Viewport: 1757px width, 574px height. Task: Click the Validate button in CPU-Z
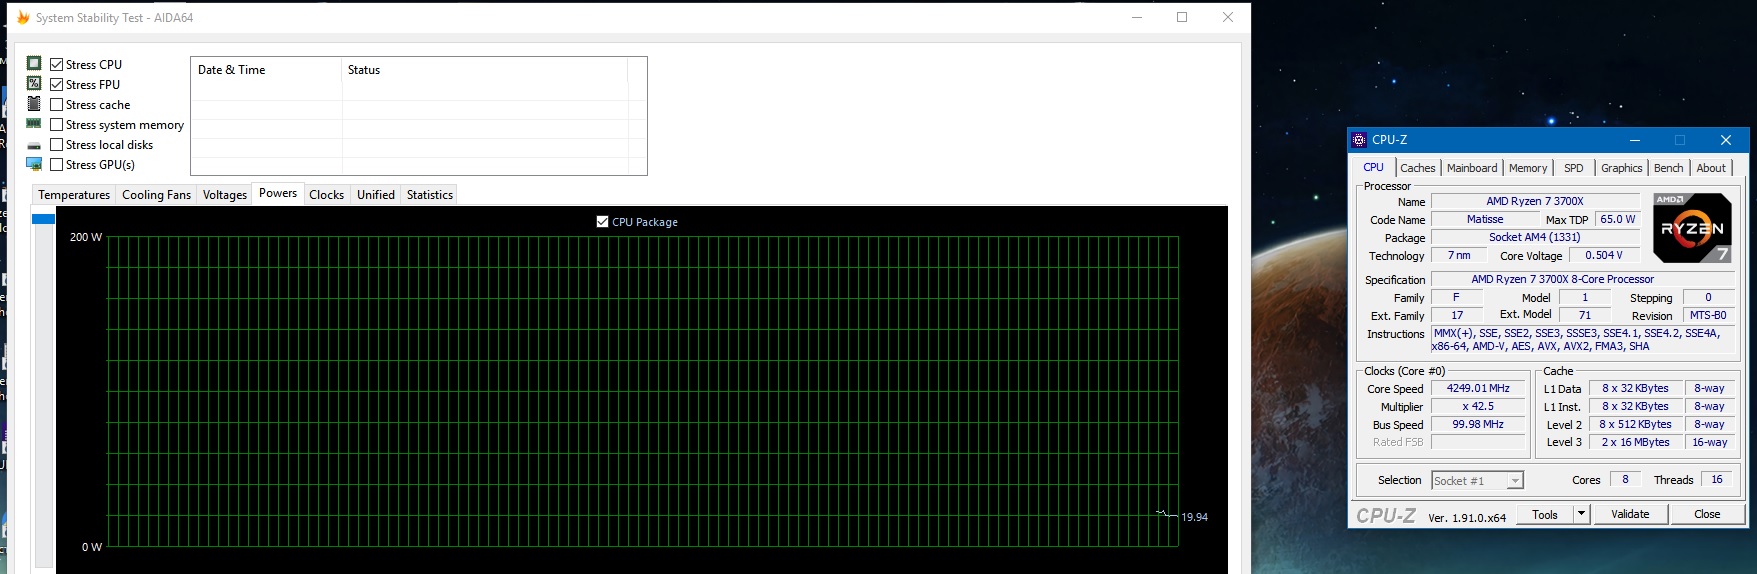(x=1630, y=514)
